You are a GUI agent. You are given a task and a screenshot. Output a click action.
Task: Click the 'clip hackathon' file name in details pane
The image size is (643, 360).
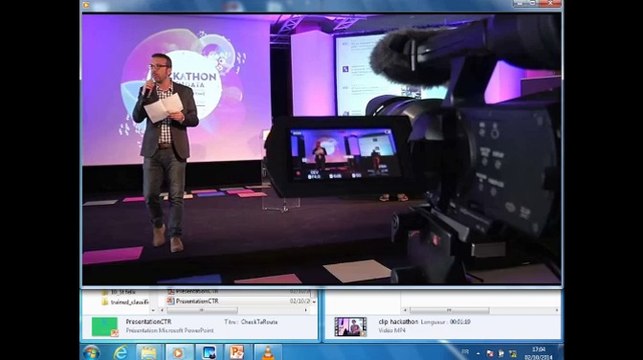click(398, 322)
